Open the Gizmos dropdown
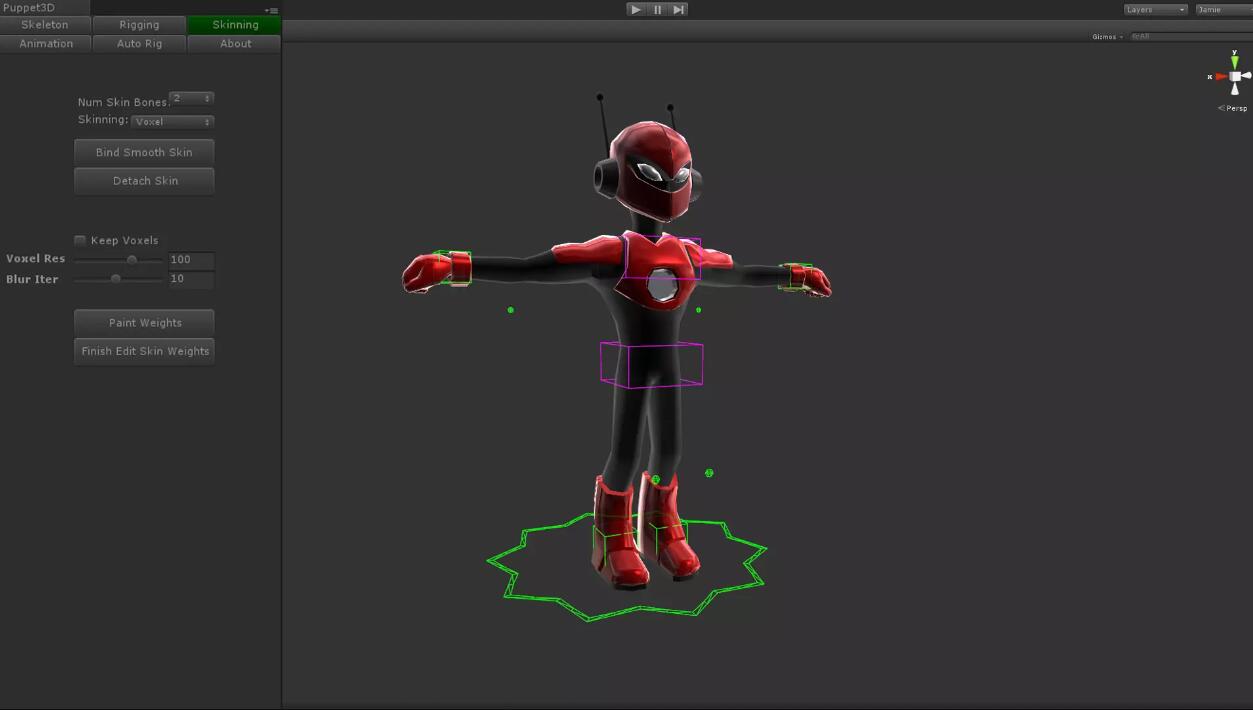1253x710 pixels. click(x=1107, y=37)
